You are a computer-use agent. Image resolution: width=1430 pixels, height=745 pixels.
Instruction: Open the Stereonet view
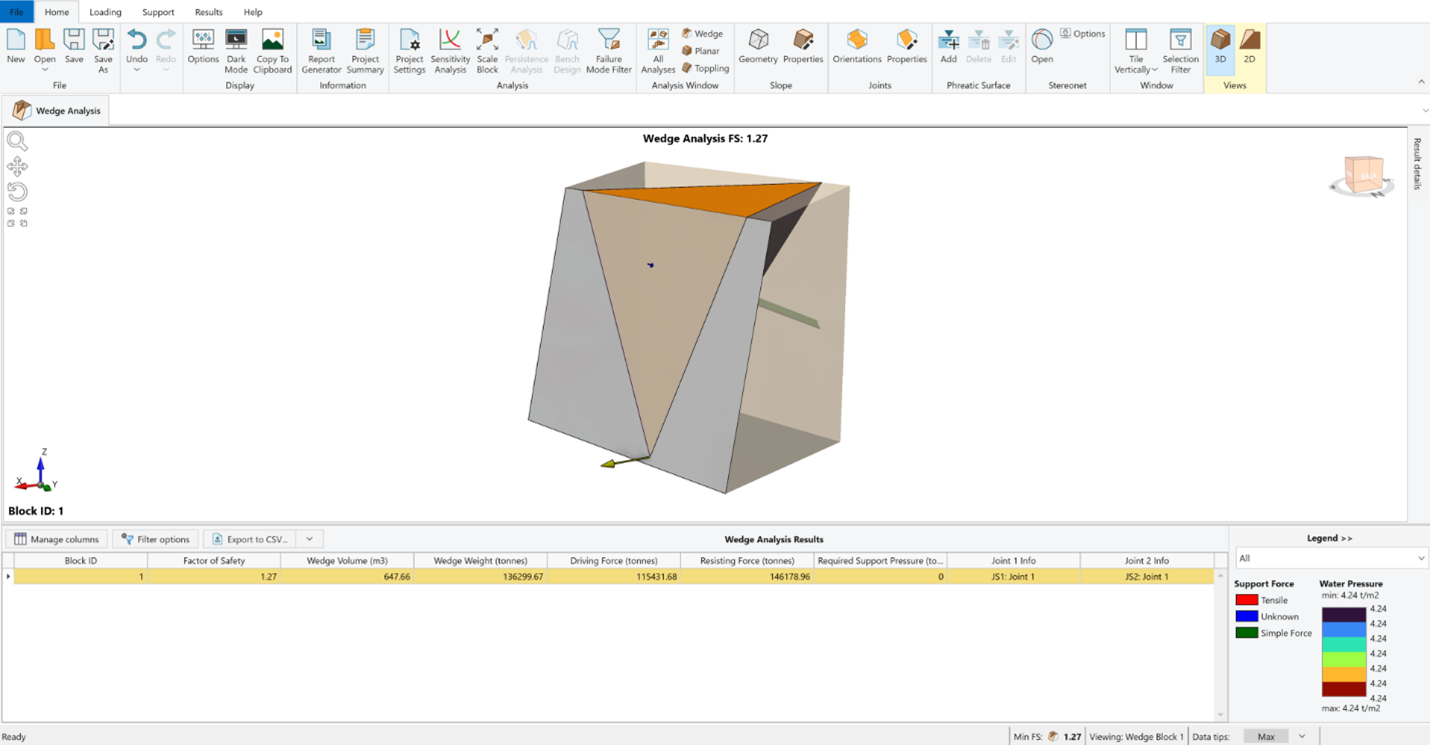point(1042,46)
